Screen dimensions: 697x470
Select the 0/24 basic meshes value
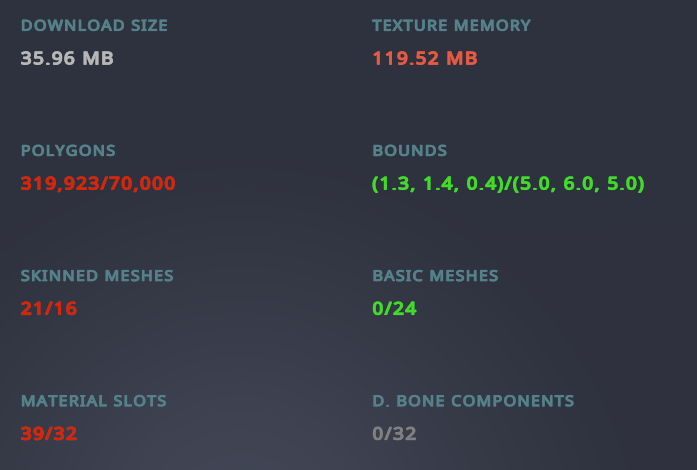point(394,309)
